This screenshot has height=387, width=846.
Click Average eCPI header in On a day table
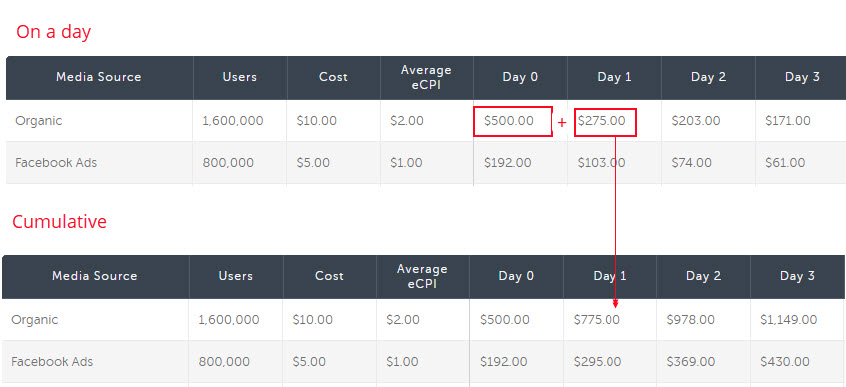point(426,77)
